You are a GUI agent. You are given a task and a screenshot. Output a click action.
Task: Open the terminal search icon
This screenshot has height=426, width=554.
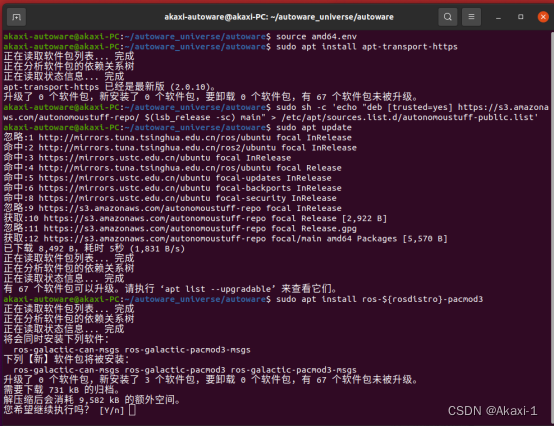tap(448, 17)
